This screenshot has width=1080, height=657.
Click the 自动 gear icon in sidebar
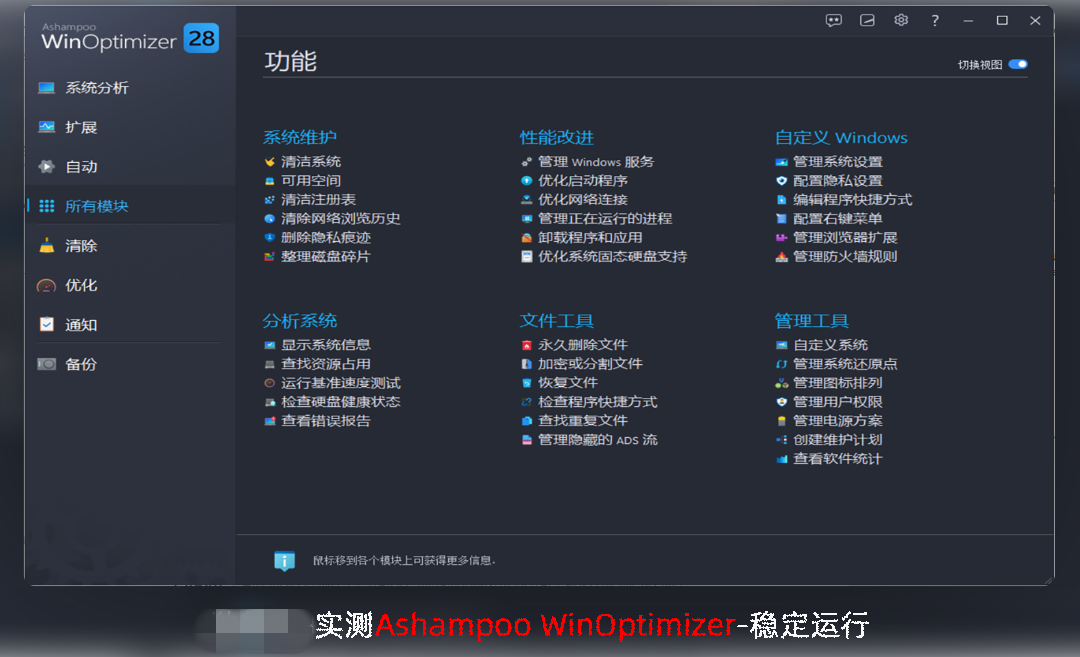(46, 167)
